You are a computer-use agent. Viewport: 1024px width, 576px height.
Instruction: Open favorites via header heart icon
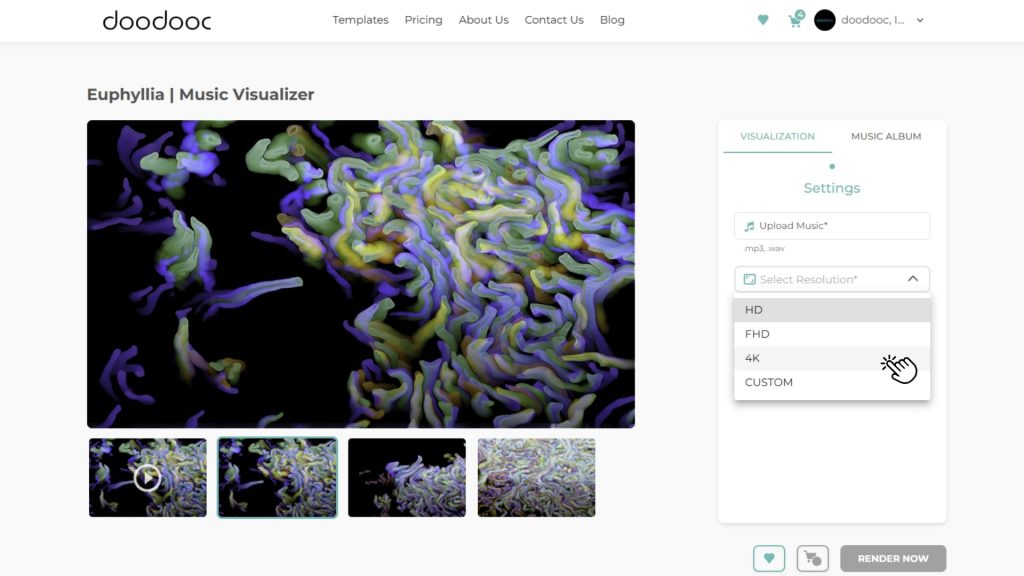[763, 20]
